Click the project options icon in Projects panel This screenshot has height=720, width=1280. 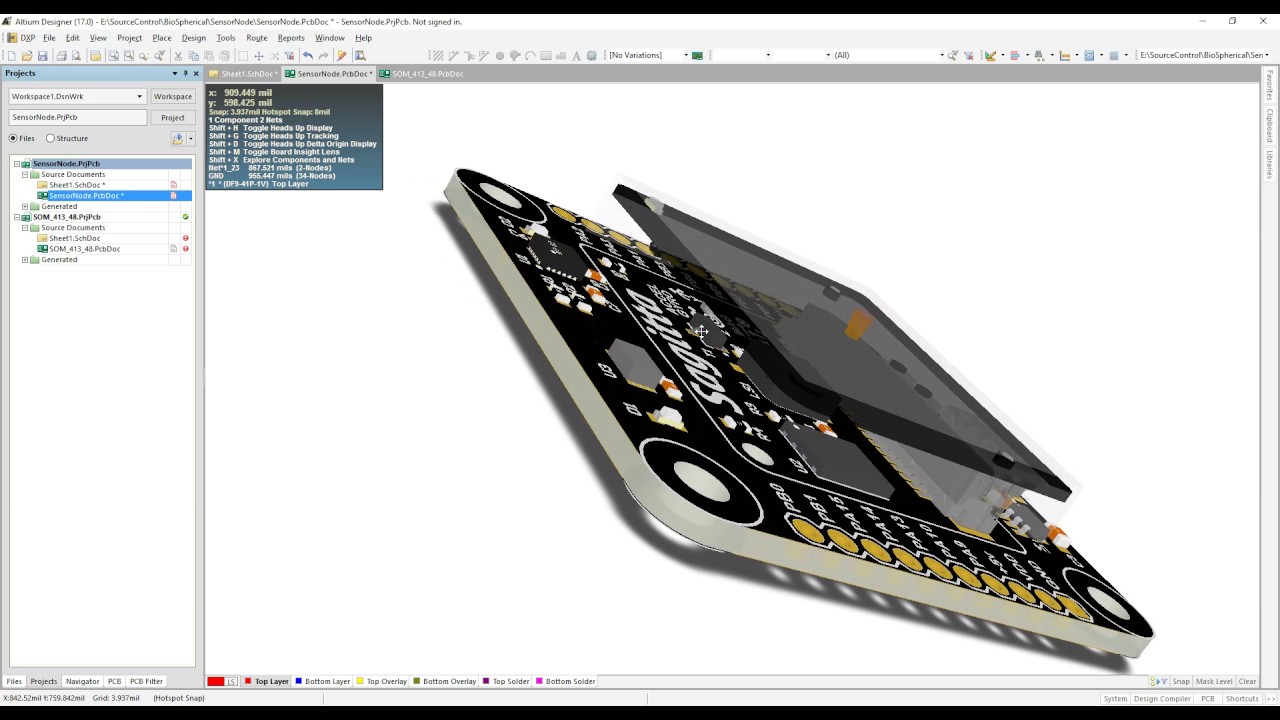click(x=178, y=138)
